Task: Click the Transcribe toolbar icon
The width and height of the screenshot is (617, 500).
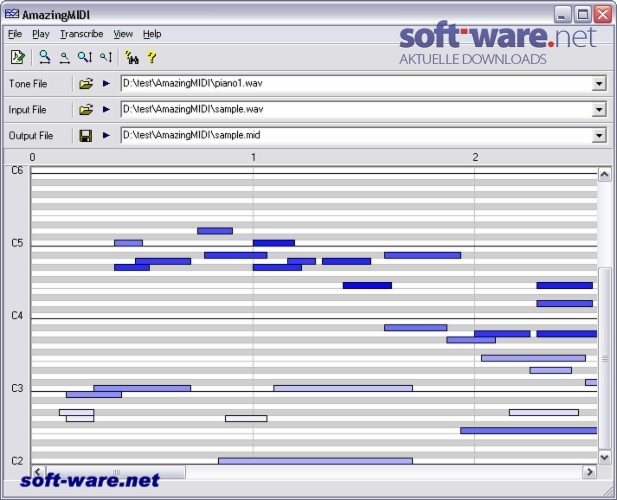Action: [17, 57]
